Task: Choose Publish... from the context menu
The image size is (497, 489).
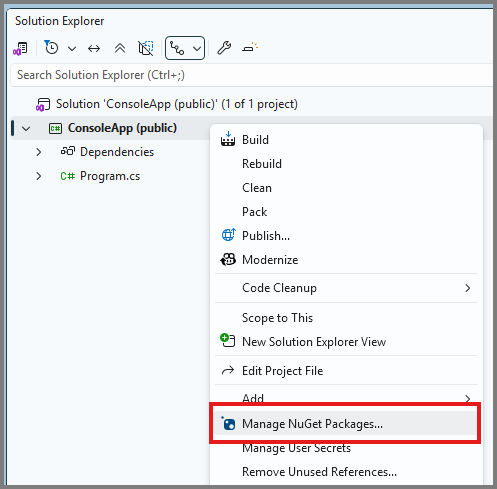Action: (x=346, y=236)
